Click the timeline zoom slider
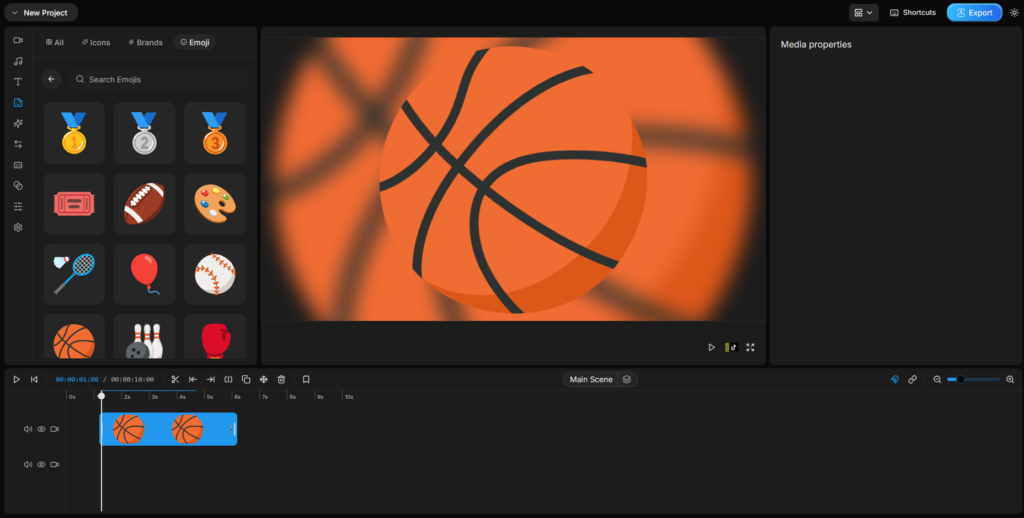Screen dimensions: 1024x518 973,379
